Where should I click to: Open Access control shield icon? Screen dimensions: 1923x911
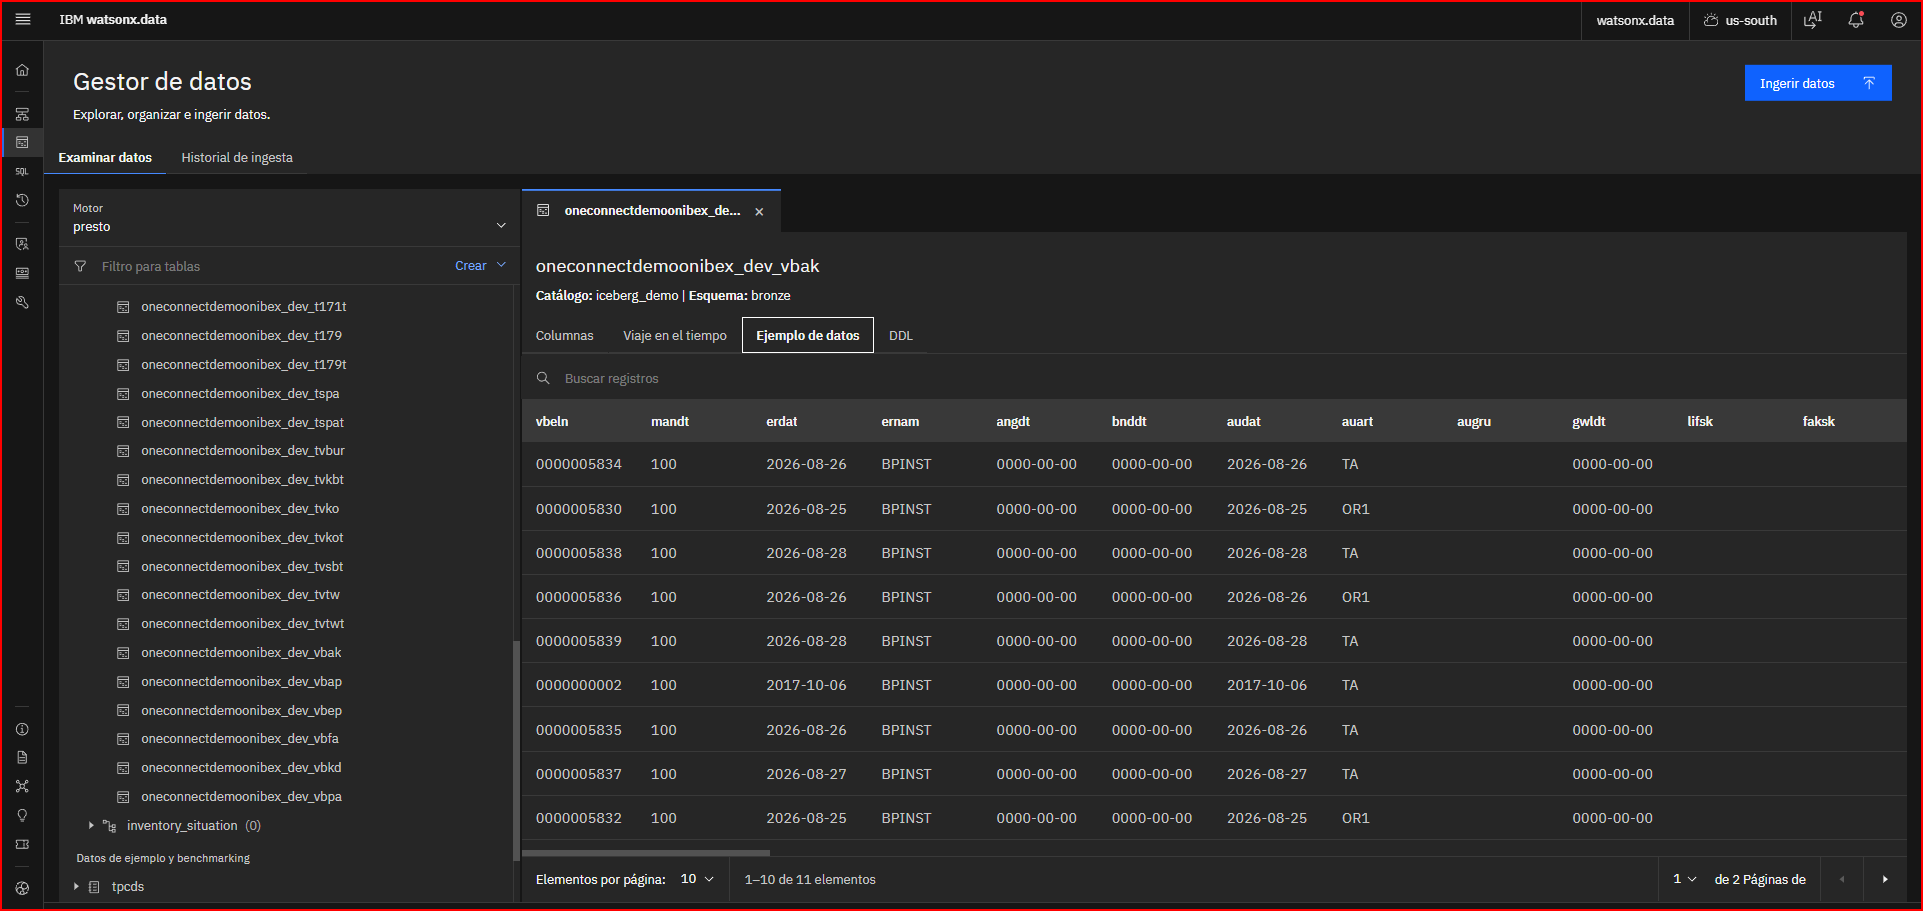pos(22,244)
